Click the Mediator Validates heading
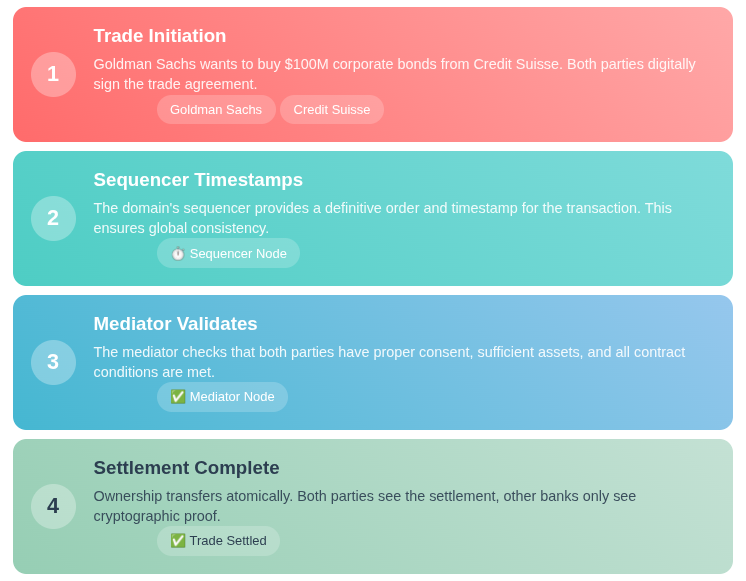746x581 pixels. click(175, 324)
